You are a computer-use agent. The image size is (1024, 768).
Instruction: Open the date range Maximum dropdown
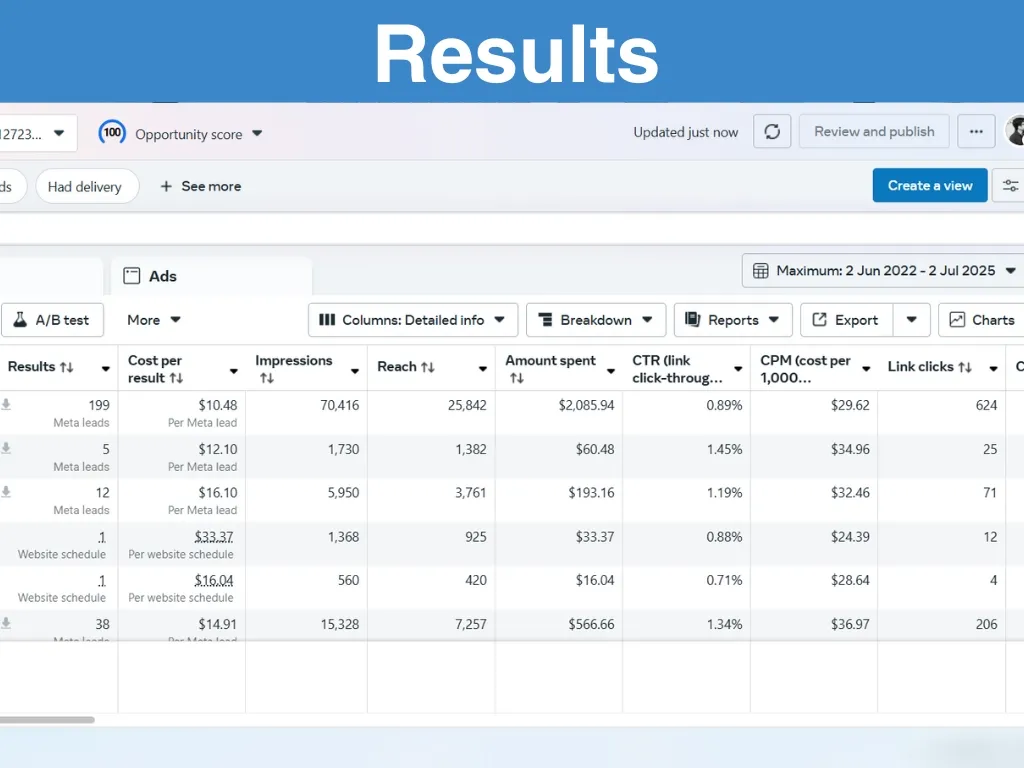884,270
